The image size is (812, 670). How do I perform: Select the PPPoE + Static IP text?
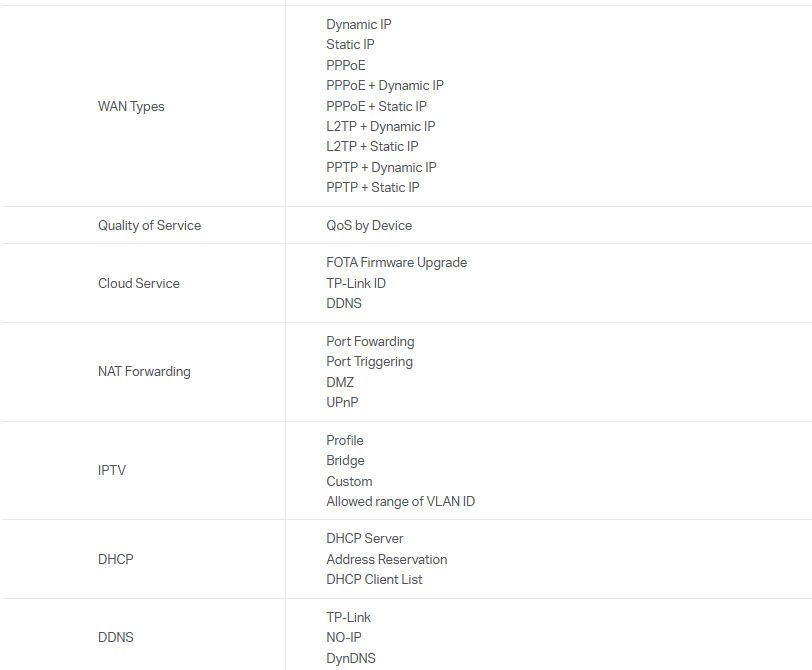[x=376, y=106]
